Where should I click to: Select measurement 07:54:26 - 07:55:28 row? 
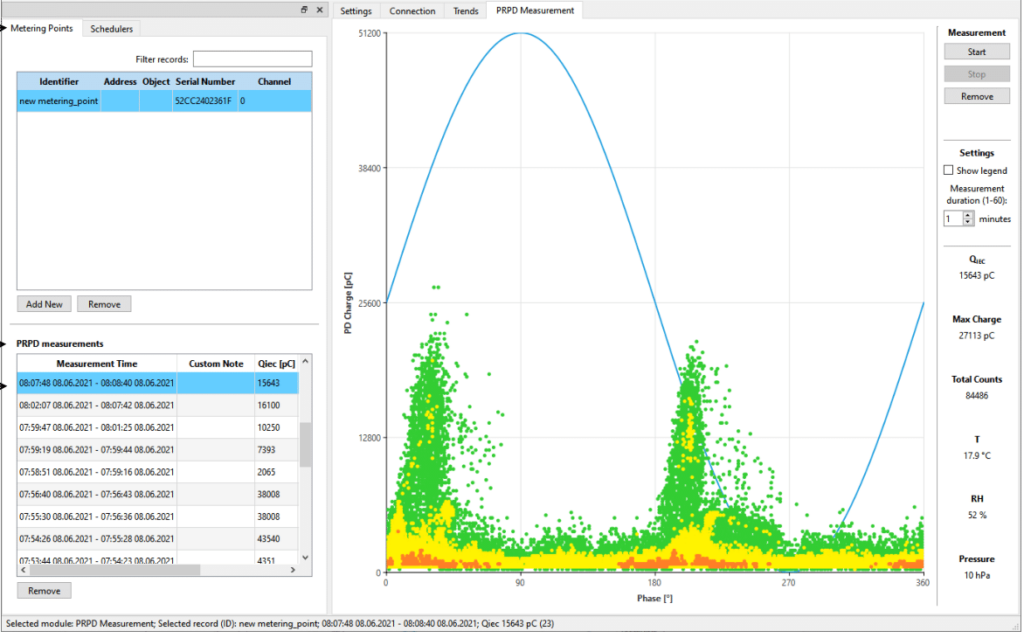pos(158,539)
